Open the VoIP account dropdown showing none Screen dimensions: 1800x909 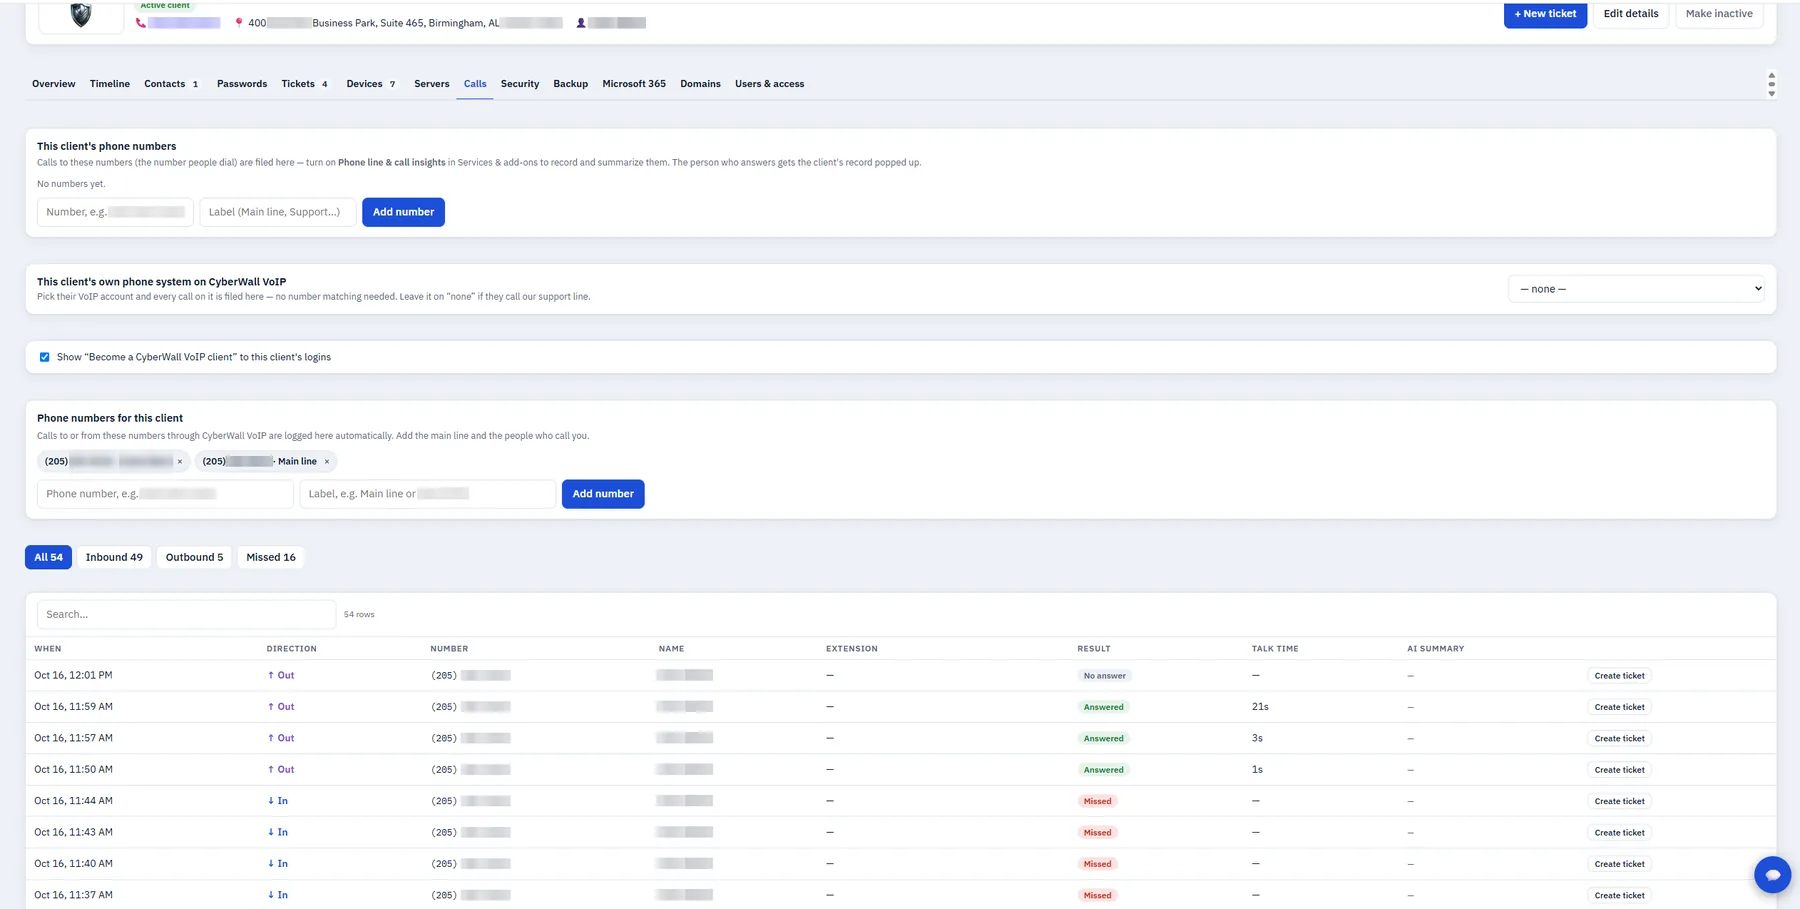[1636, 289]
